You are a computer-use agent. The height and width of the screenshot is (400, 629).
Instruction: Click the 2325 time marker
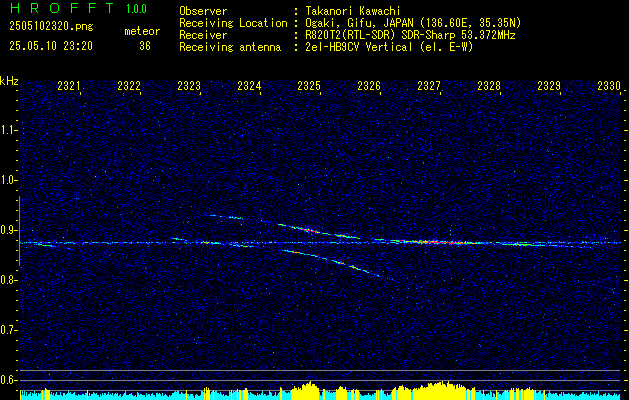[x=309, y=86]
